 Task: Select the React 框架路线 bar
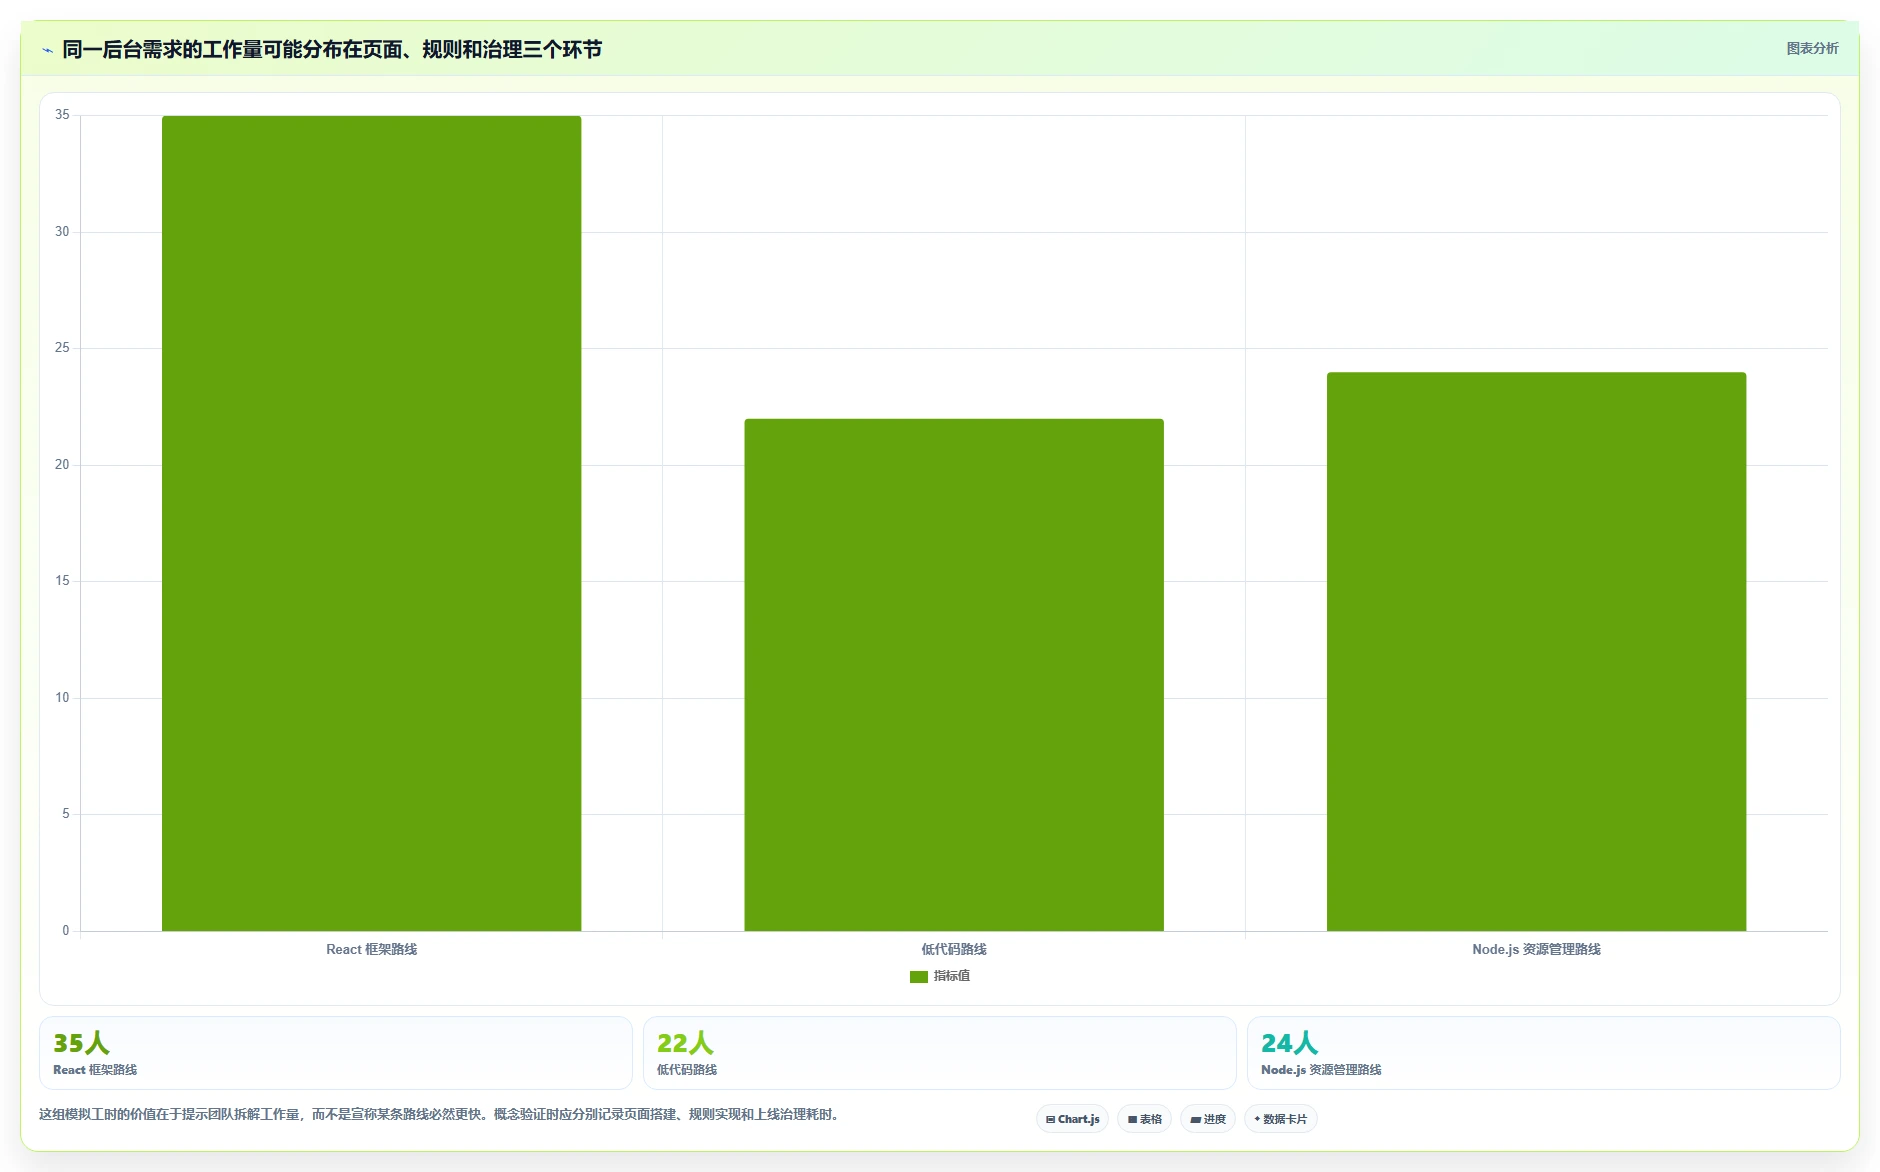pos(371,523)
